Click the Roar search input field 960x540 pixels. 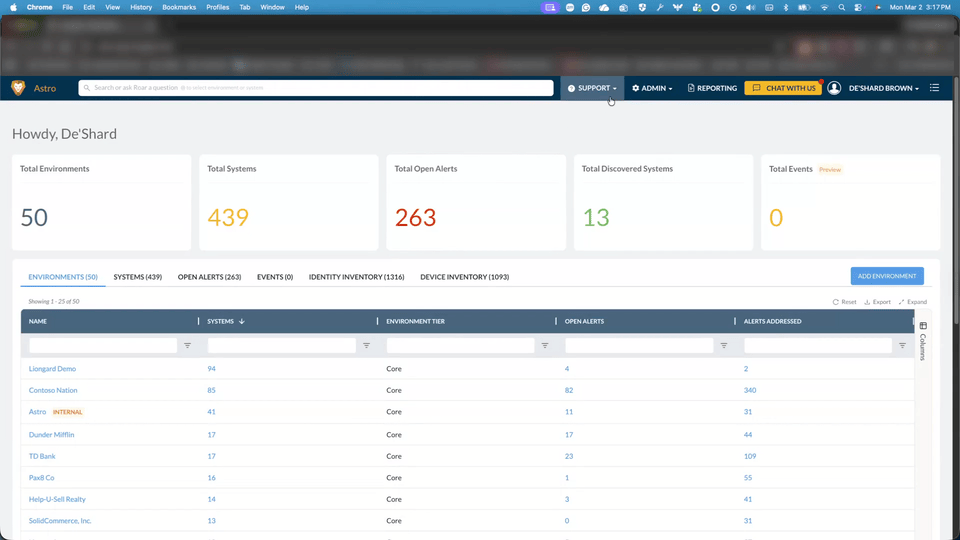(x=316, y=88)
